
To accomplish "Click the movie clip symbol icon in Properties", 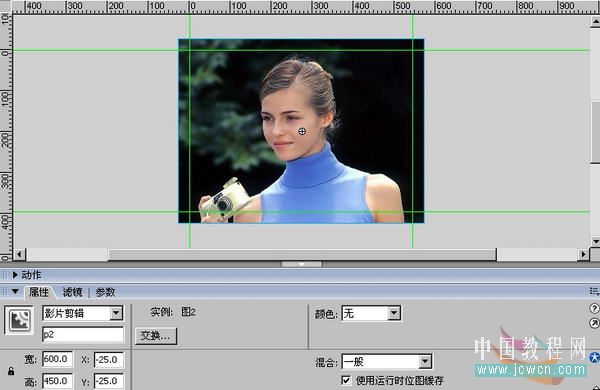I will coord(19,320).
